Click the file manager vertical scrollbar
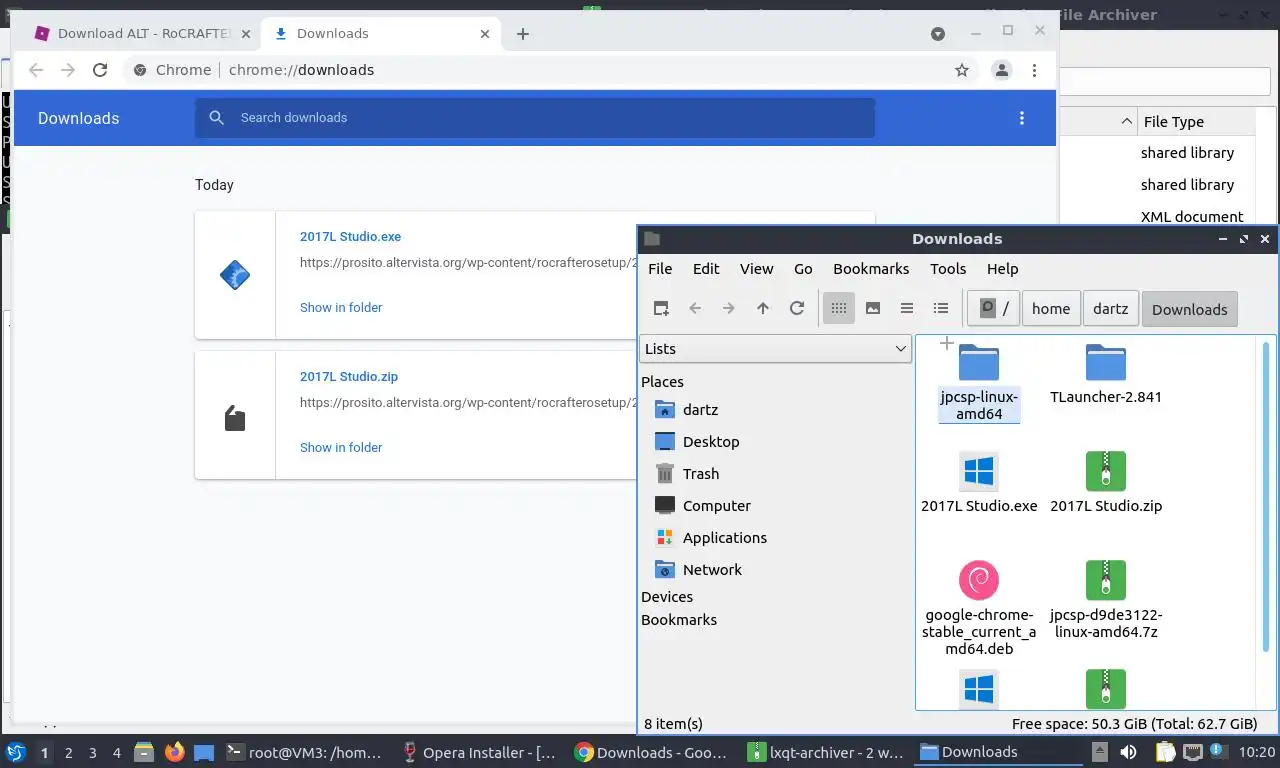 tap(1266, 495)
